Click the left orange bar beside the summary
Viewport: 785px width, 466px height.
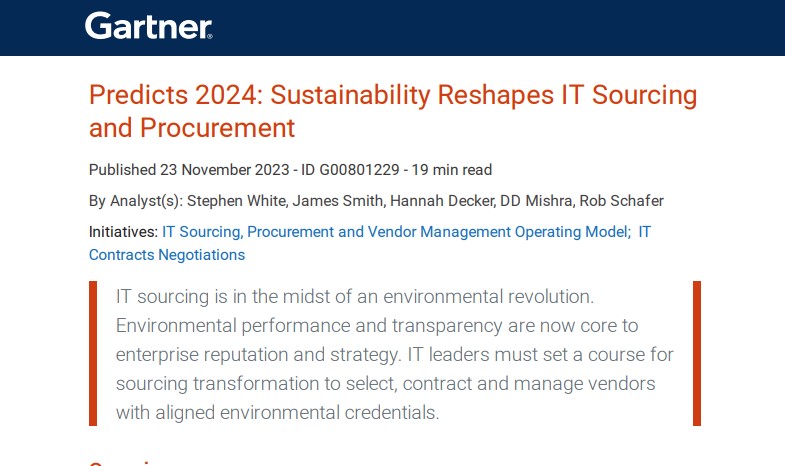click(93, 354)
